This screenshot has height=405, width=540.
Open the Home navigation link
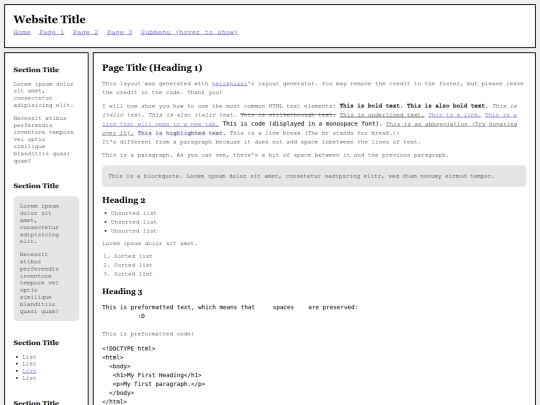click(x=22, y=32)
